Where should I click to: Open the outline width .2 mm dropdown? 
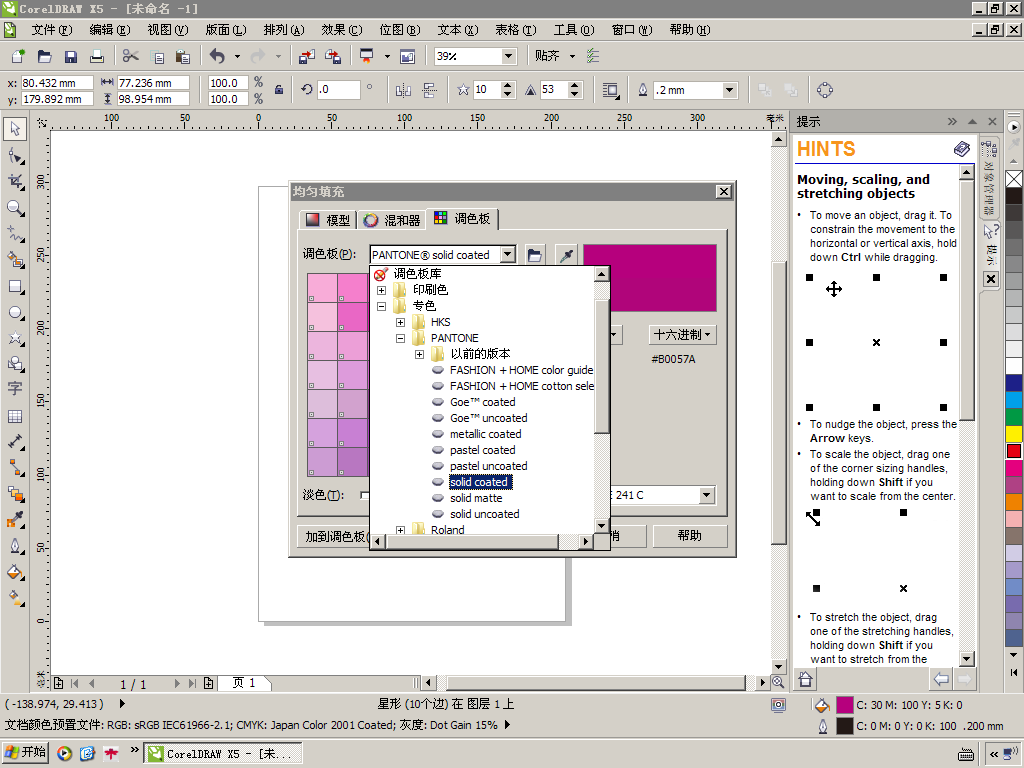(729, 90)
